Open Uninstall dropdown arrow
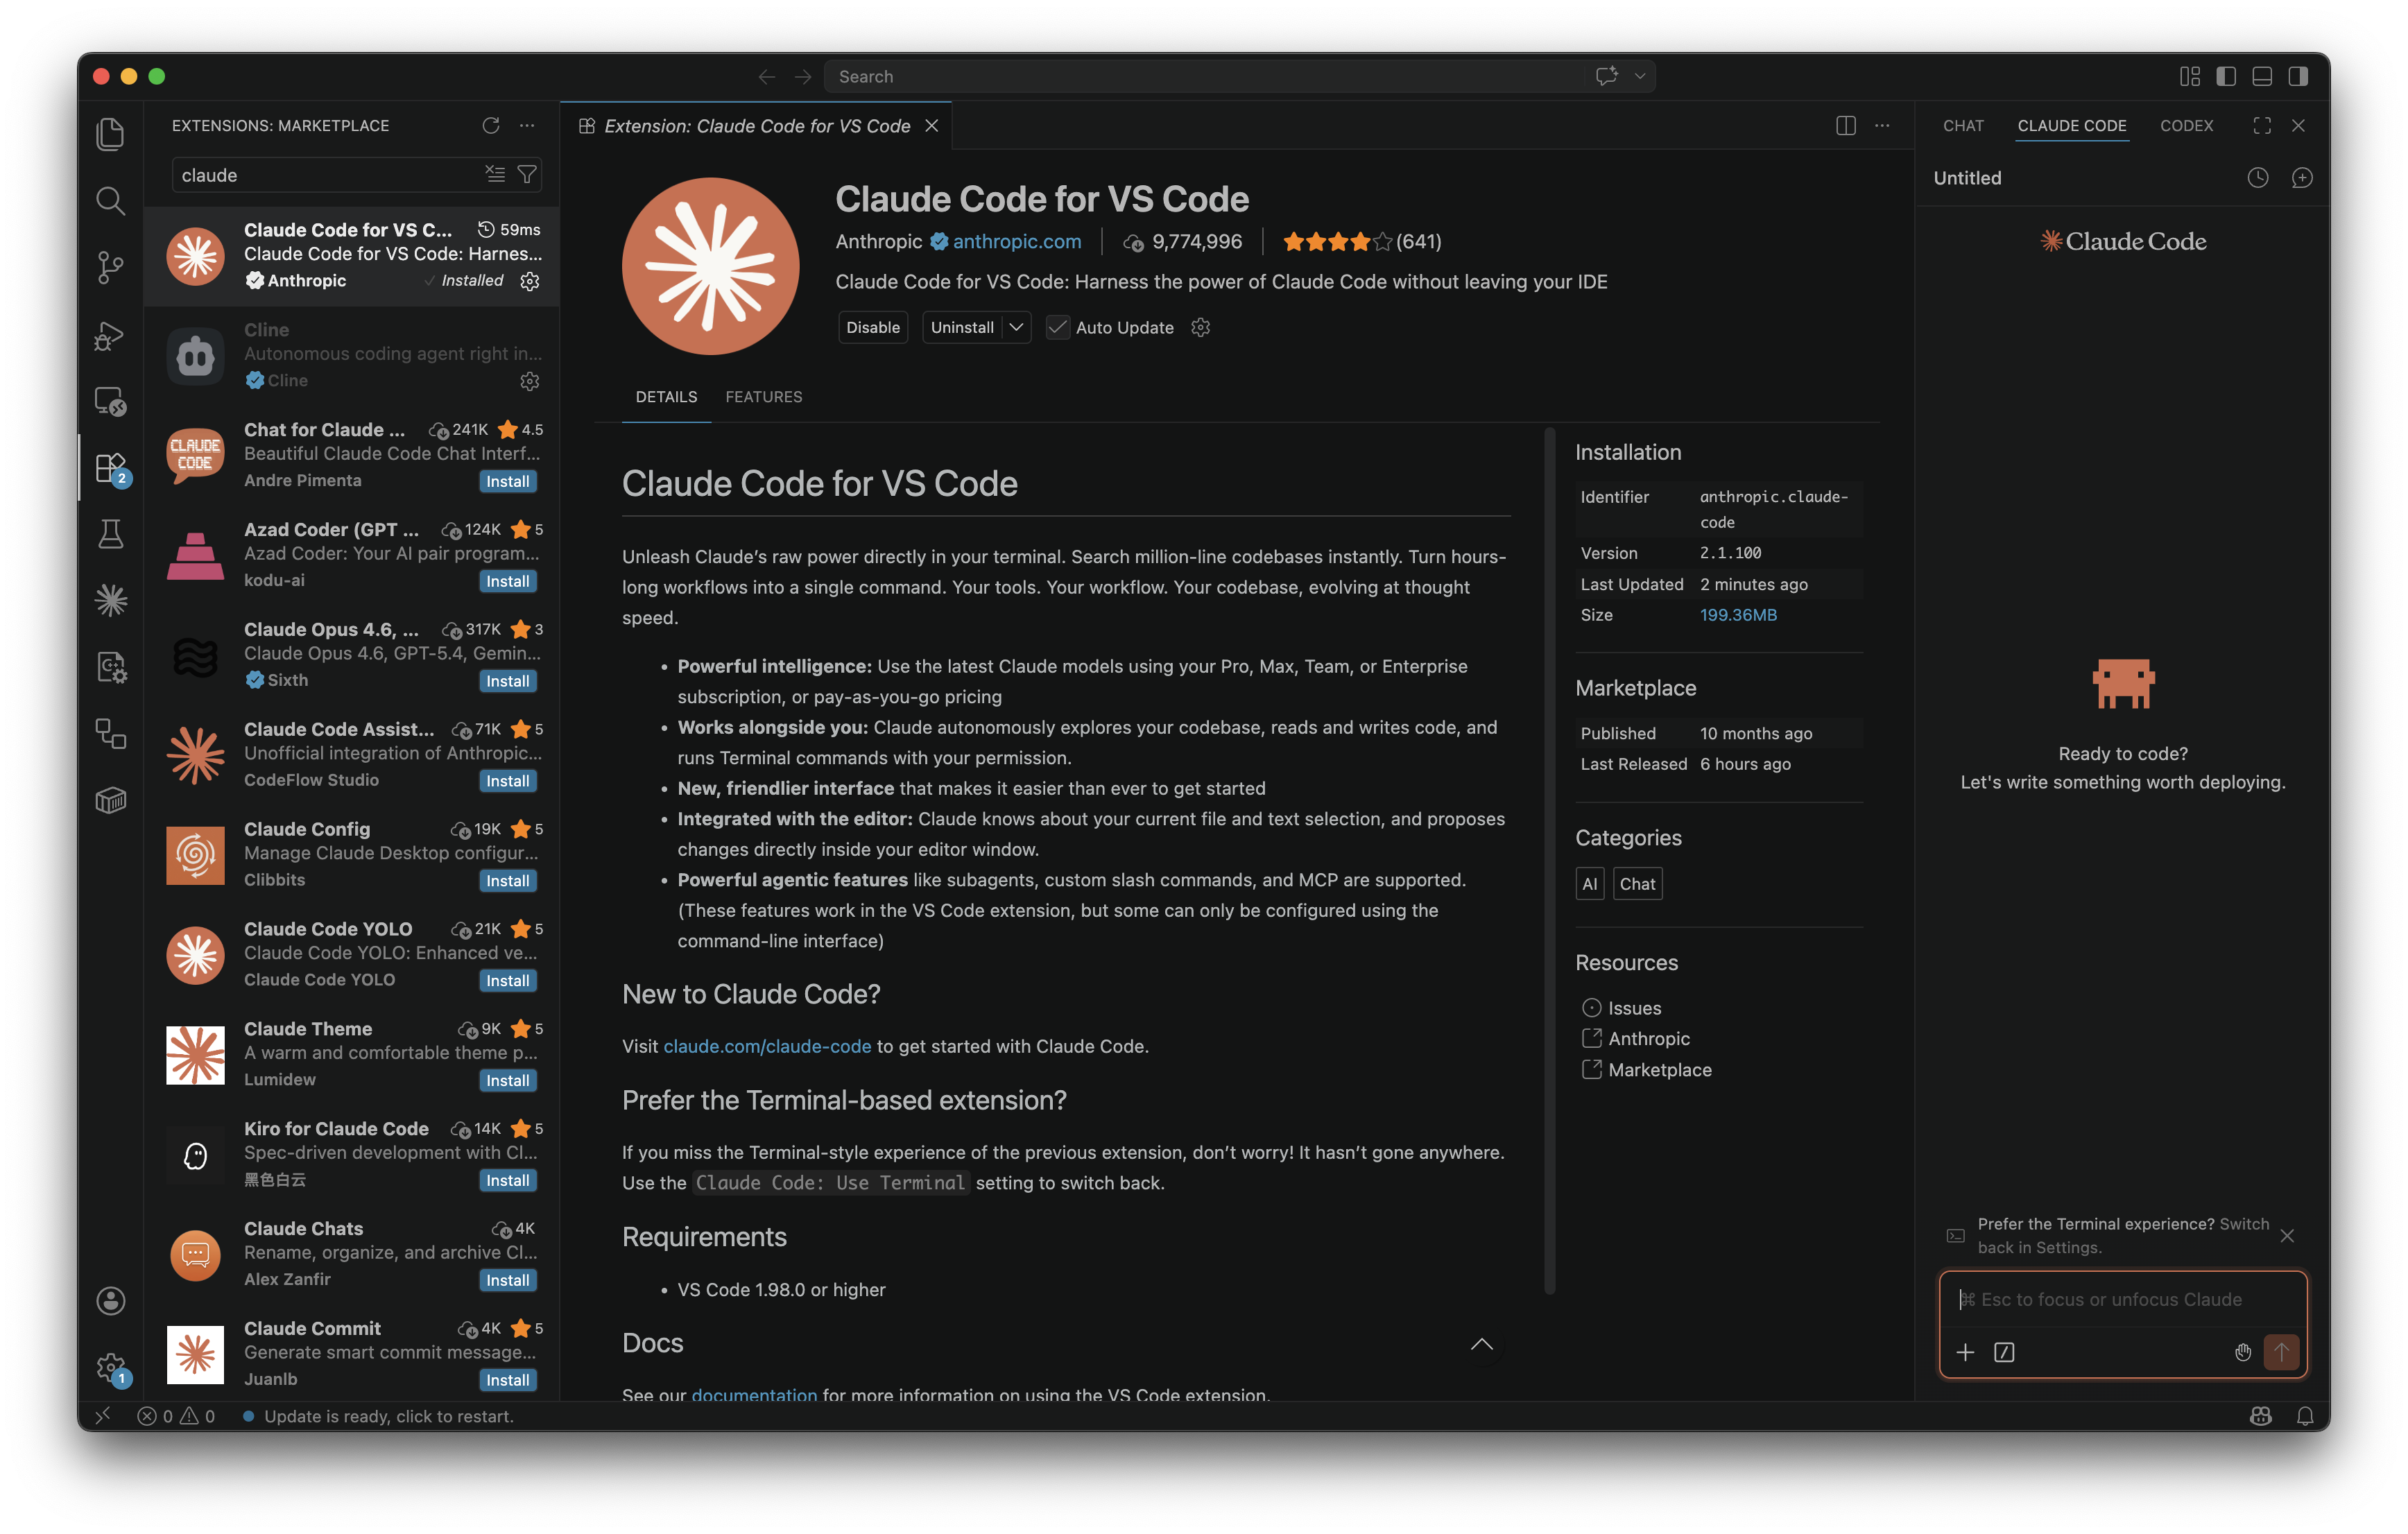 1017,327
